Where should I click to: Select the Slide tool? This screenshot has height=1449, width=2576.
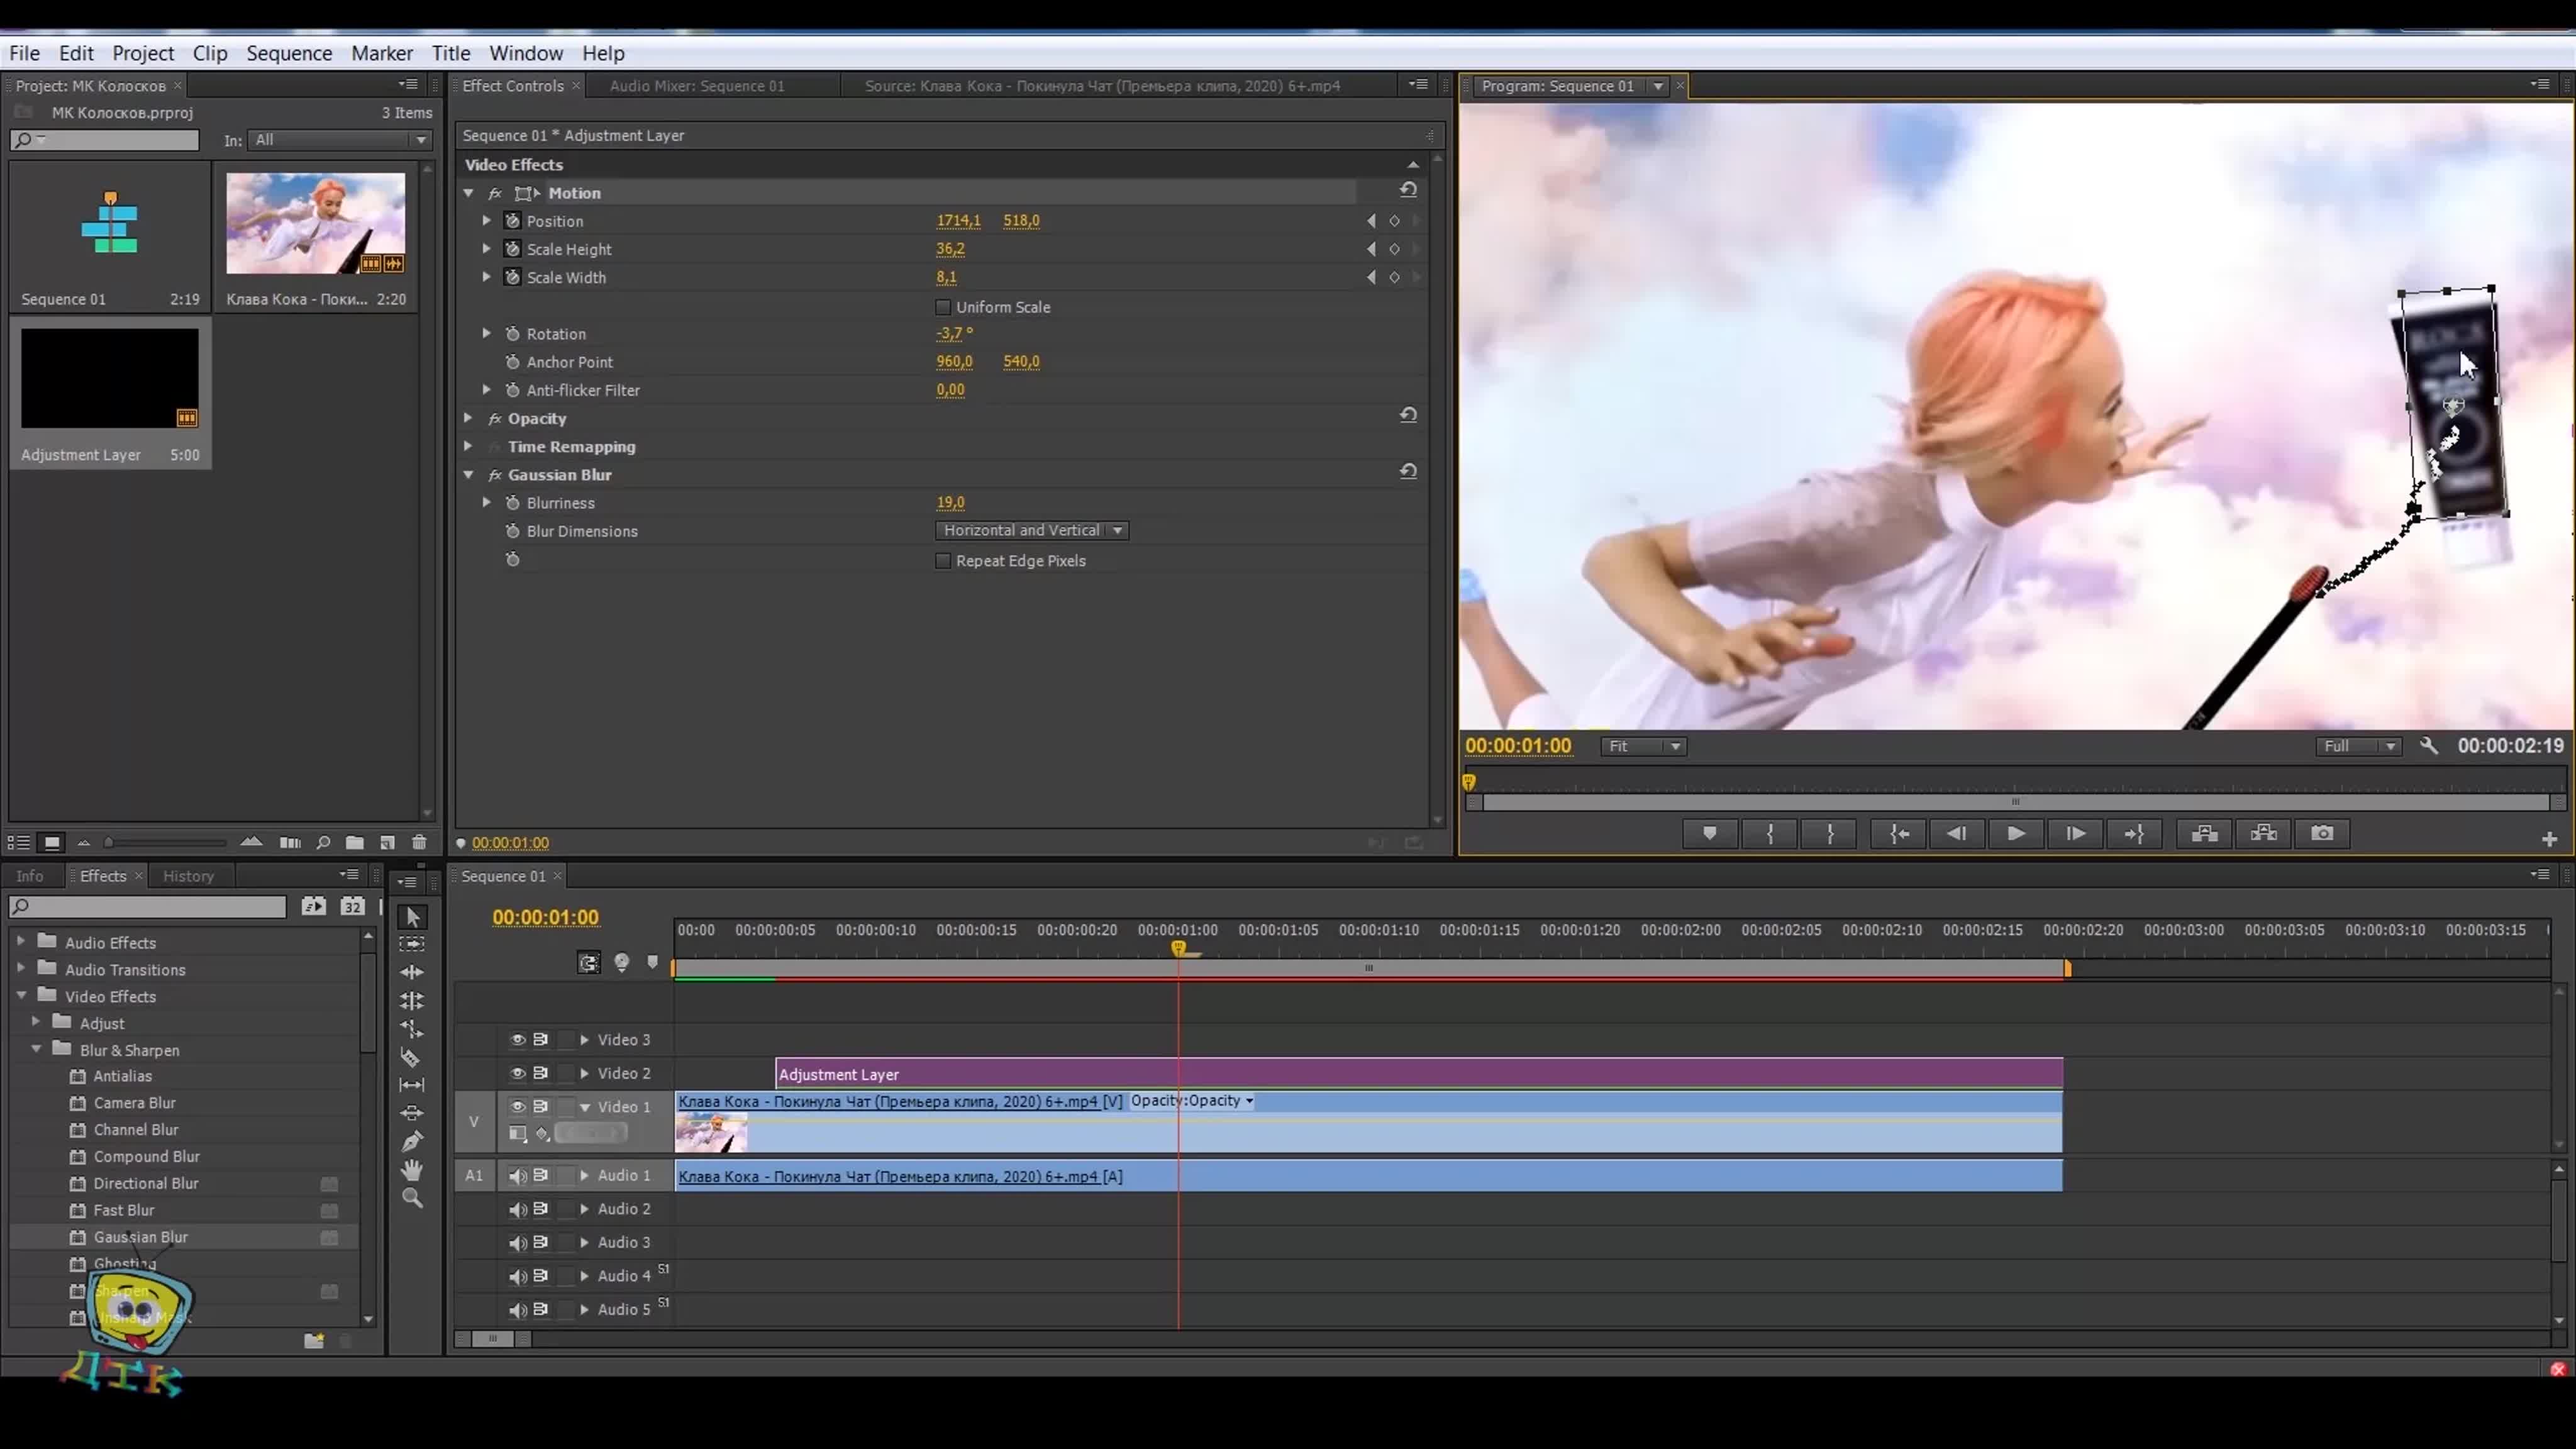(x=412, y=1113)
